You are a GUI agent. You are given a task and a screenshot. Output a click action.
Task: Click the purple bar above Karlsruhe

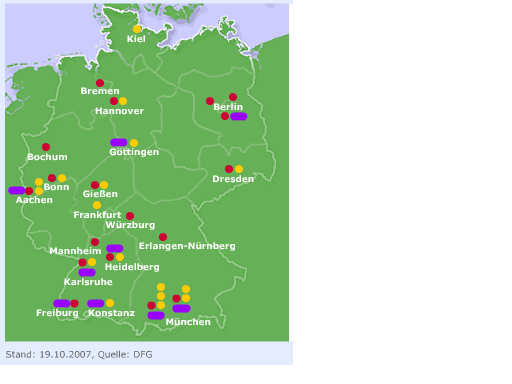point(87,272)
